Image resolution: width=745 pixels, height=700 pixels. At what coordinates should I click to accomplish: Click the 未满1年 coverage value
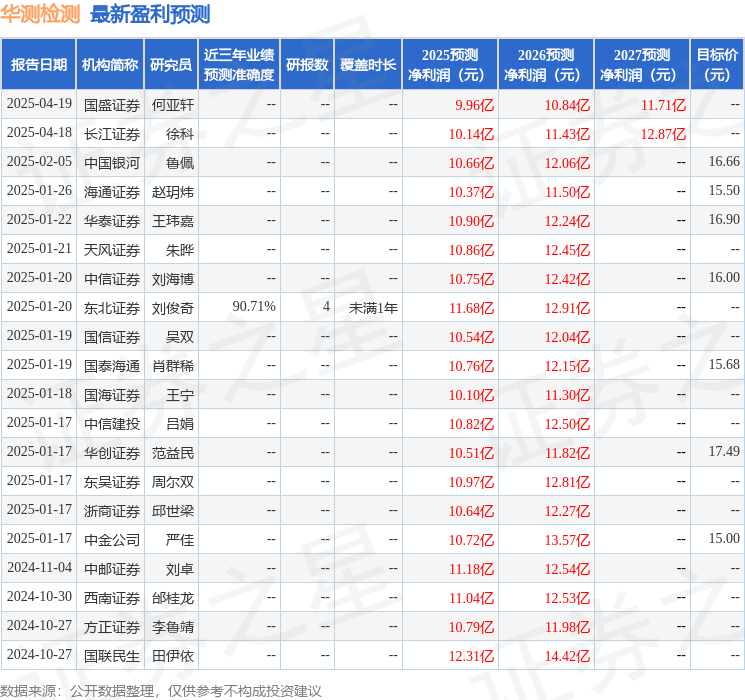373,308
